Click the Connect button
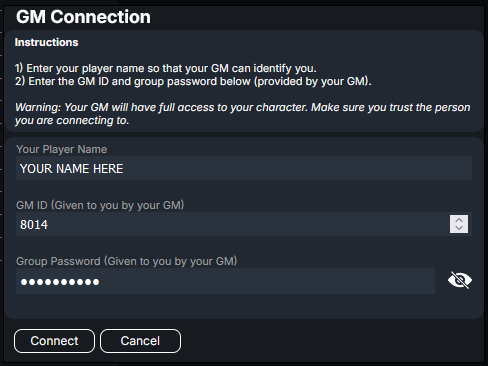488x366 pixels. point(54,341)
